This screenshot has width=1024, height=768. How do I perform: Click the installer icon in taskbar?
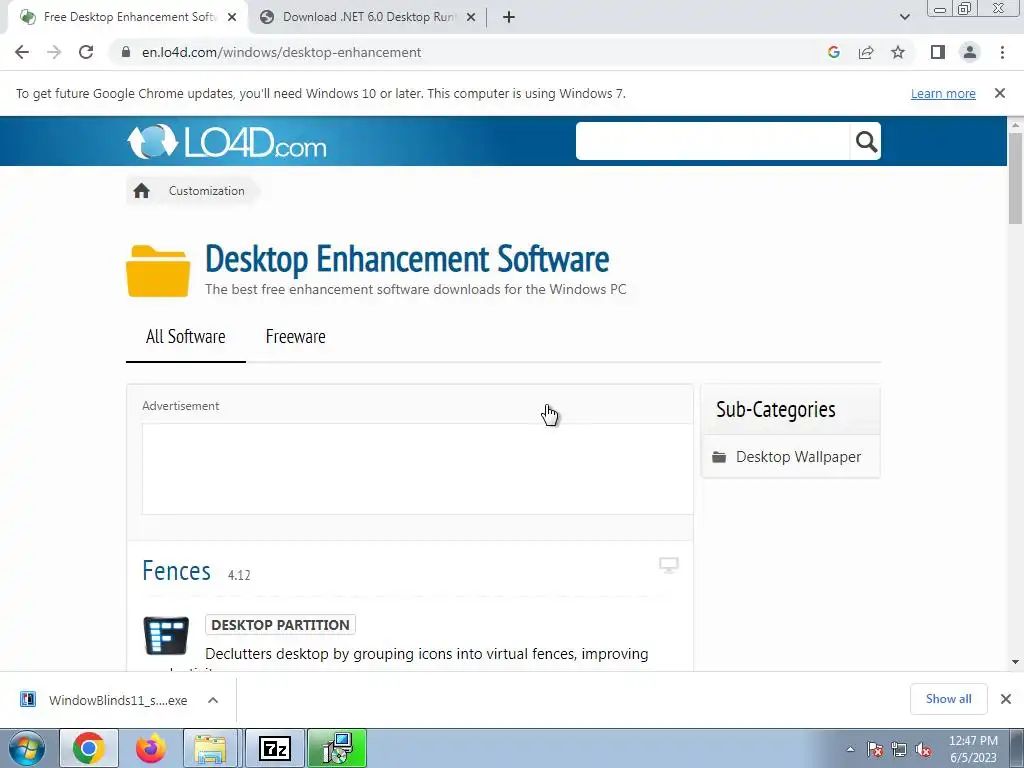pyautogui.click(x=337, y=748)
